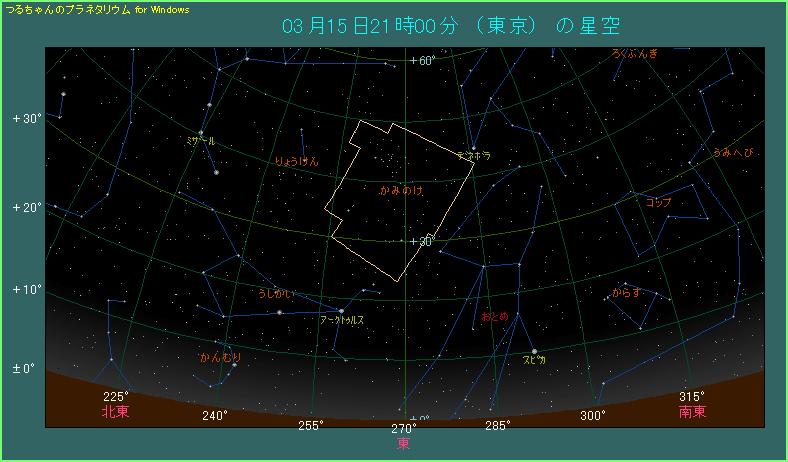Screen dimensions: 788x462
Task: Click the コップ (Crater) constellation label
Action: click(658, 202)
